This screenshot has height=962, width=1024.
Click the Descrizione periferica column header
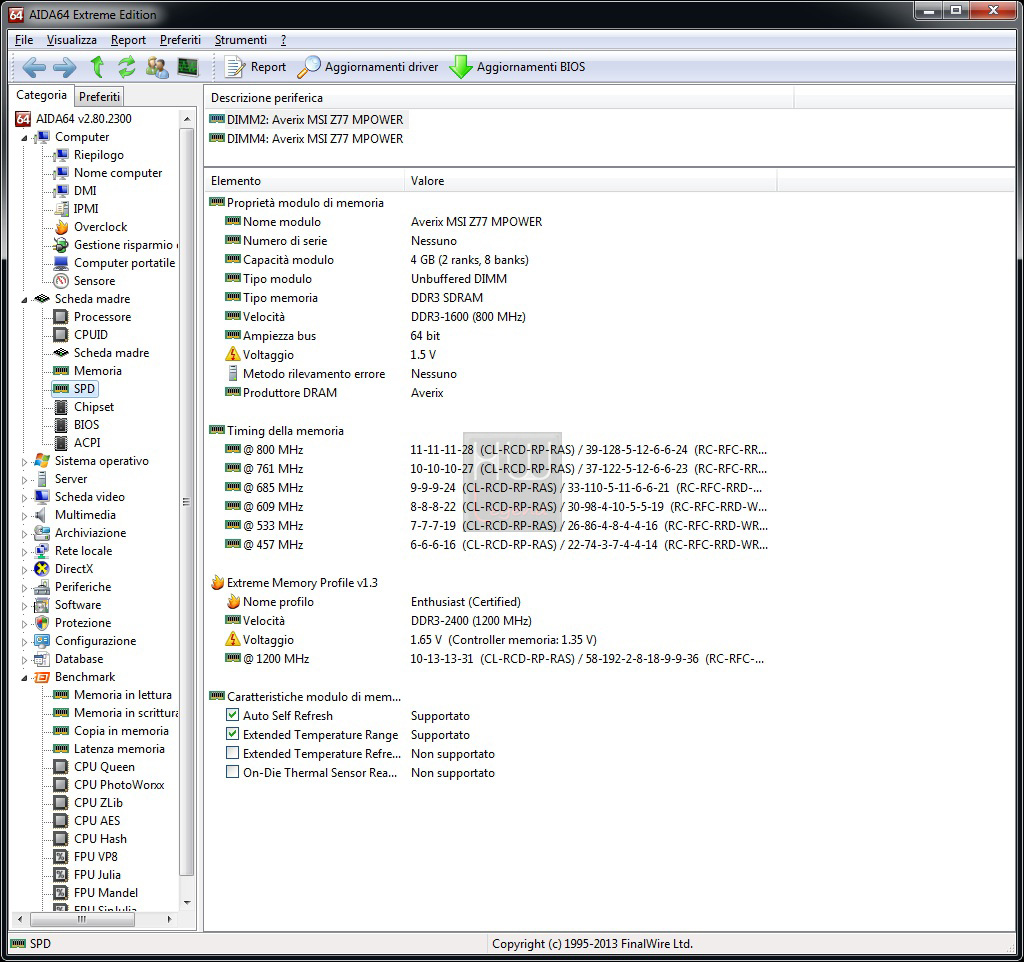[x=500, y=98]
